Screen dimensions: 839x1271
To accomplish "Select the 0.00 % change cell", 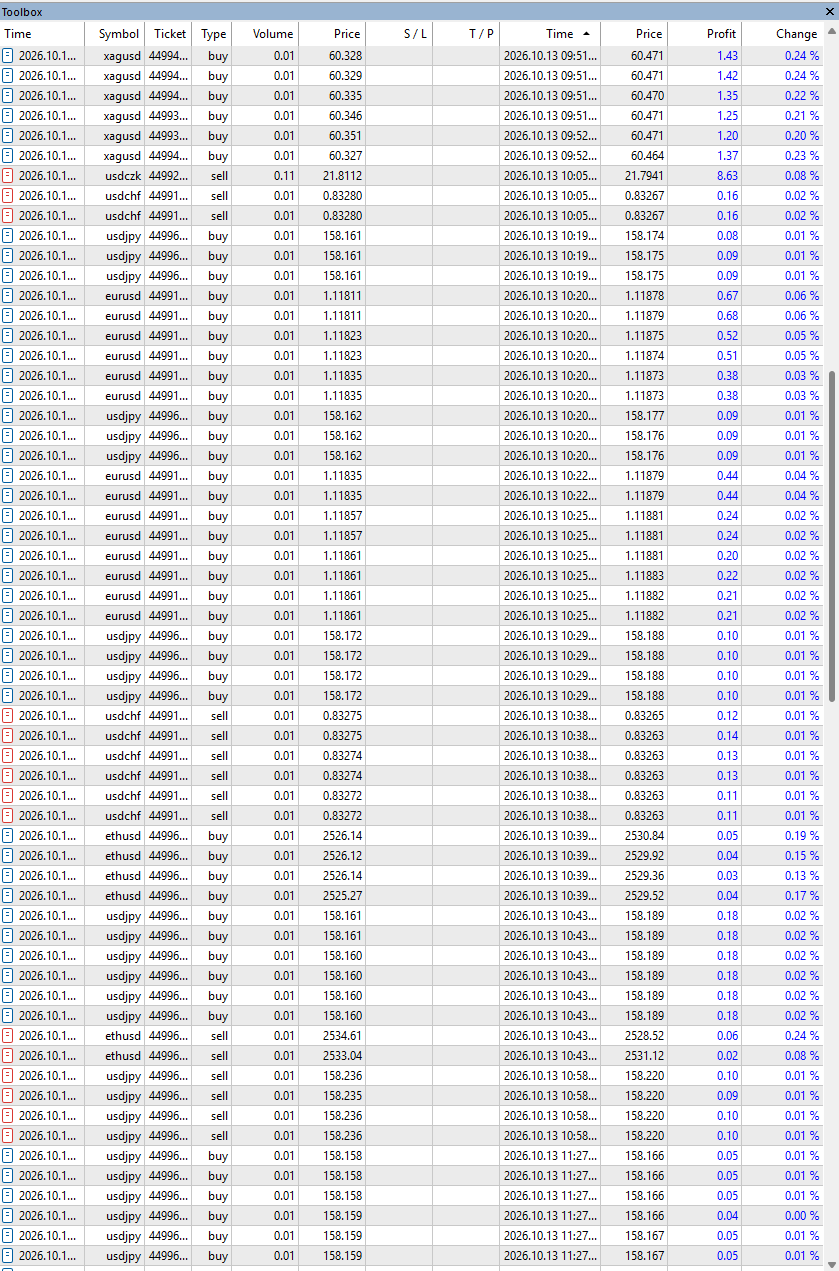I will [801, 1216].
